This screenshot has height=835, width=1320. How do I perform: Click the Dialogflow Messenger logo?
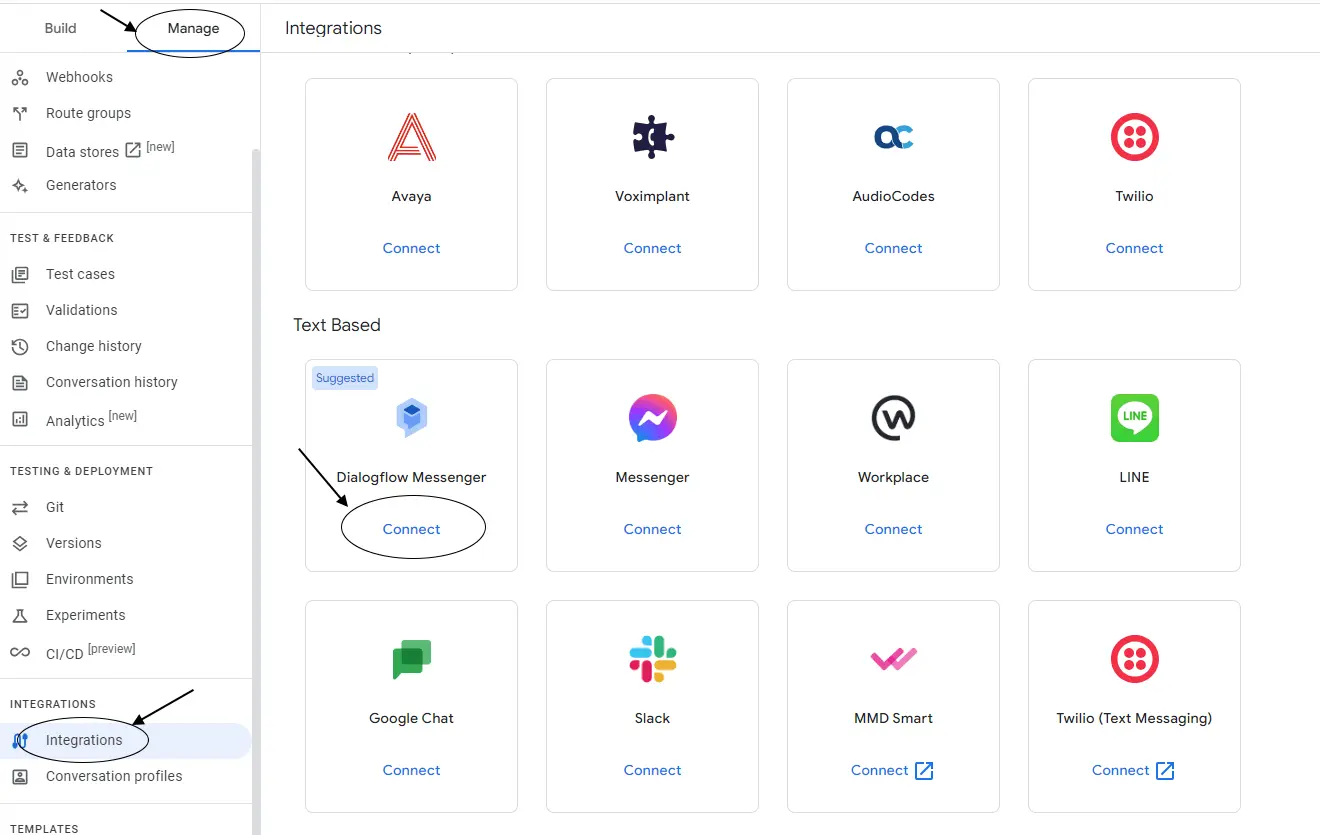click(411, 418)
